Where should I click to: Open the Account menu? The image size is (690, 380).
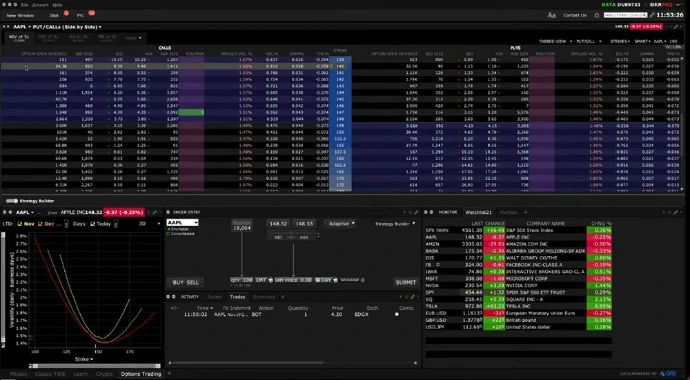pos(40,5)
